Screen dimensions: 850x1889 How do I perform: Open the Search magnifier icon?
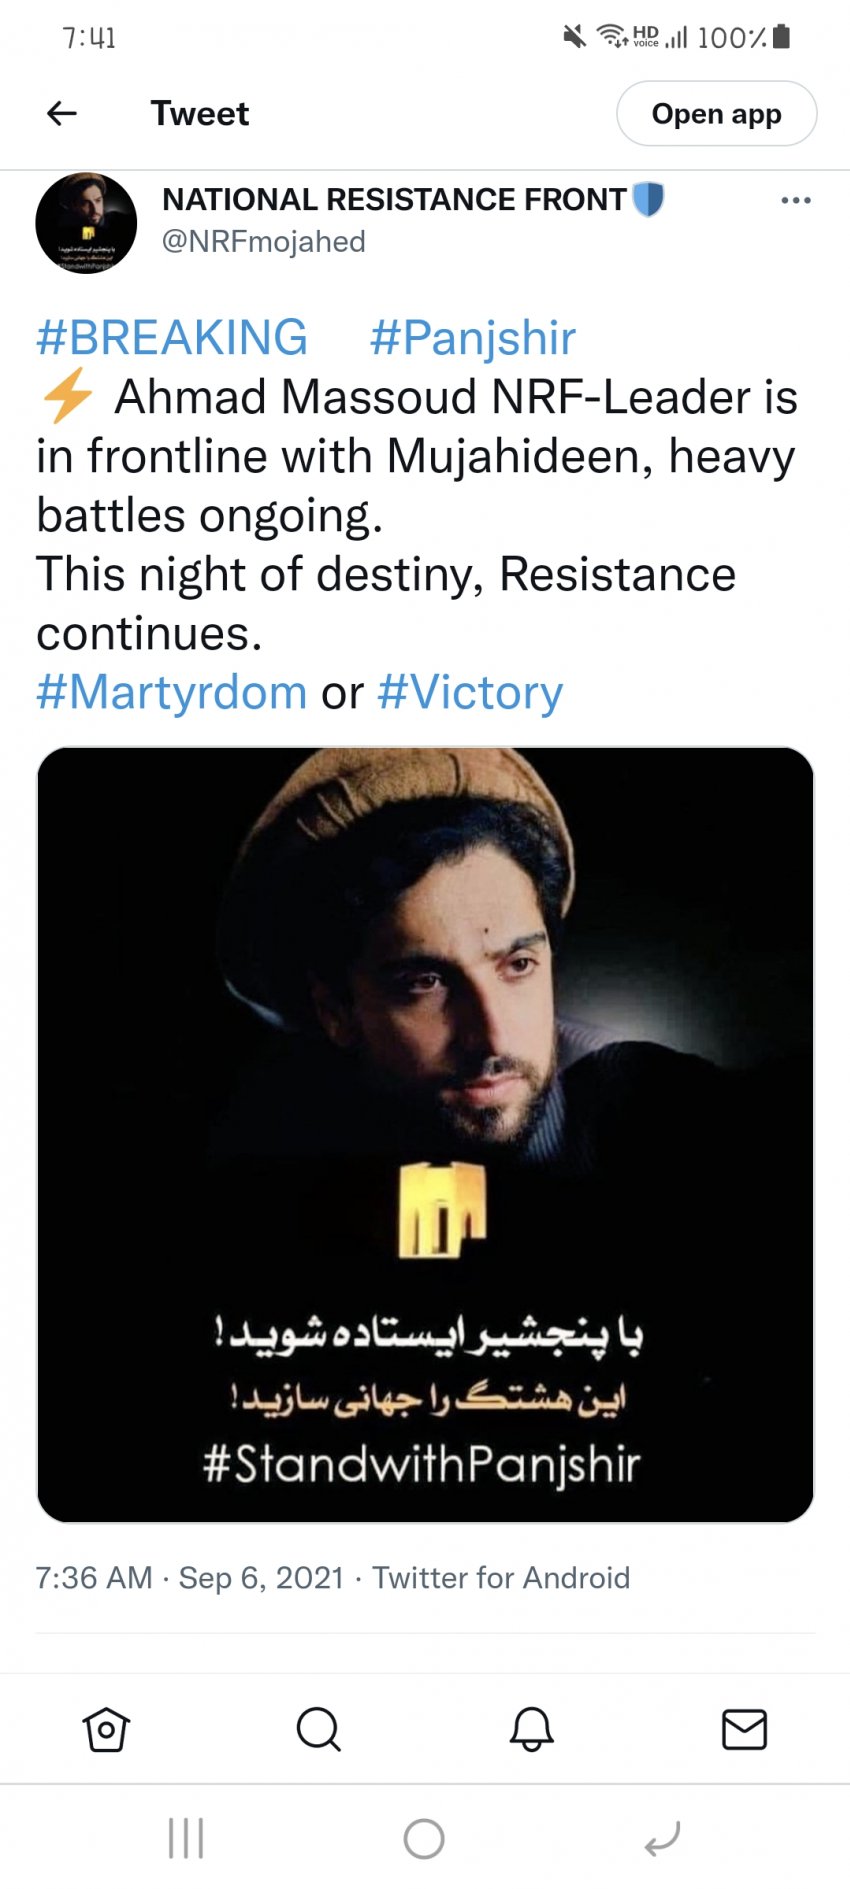[319, 1729]
